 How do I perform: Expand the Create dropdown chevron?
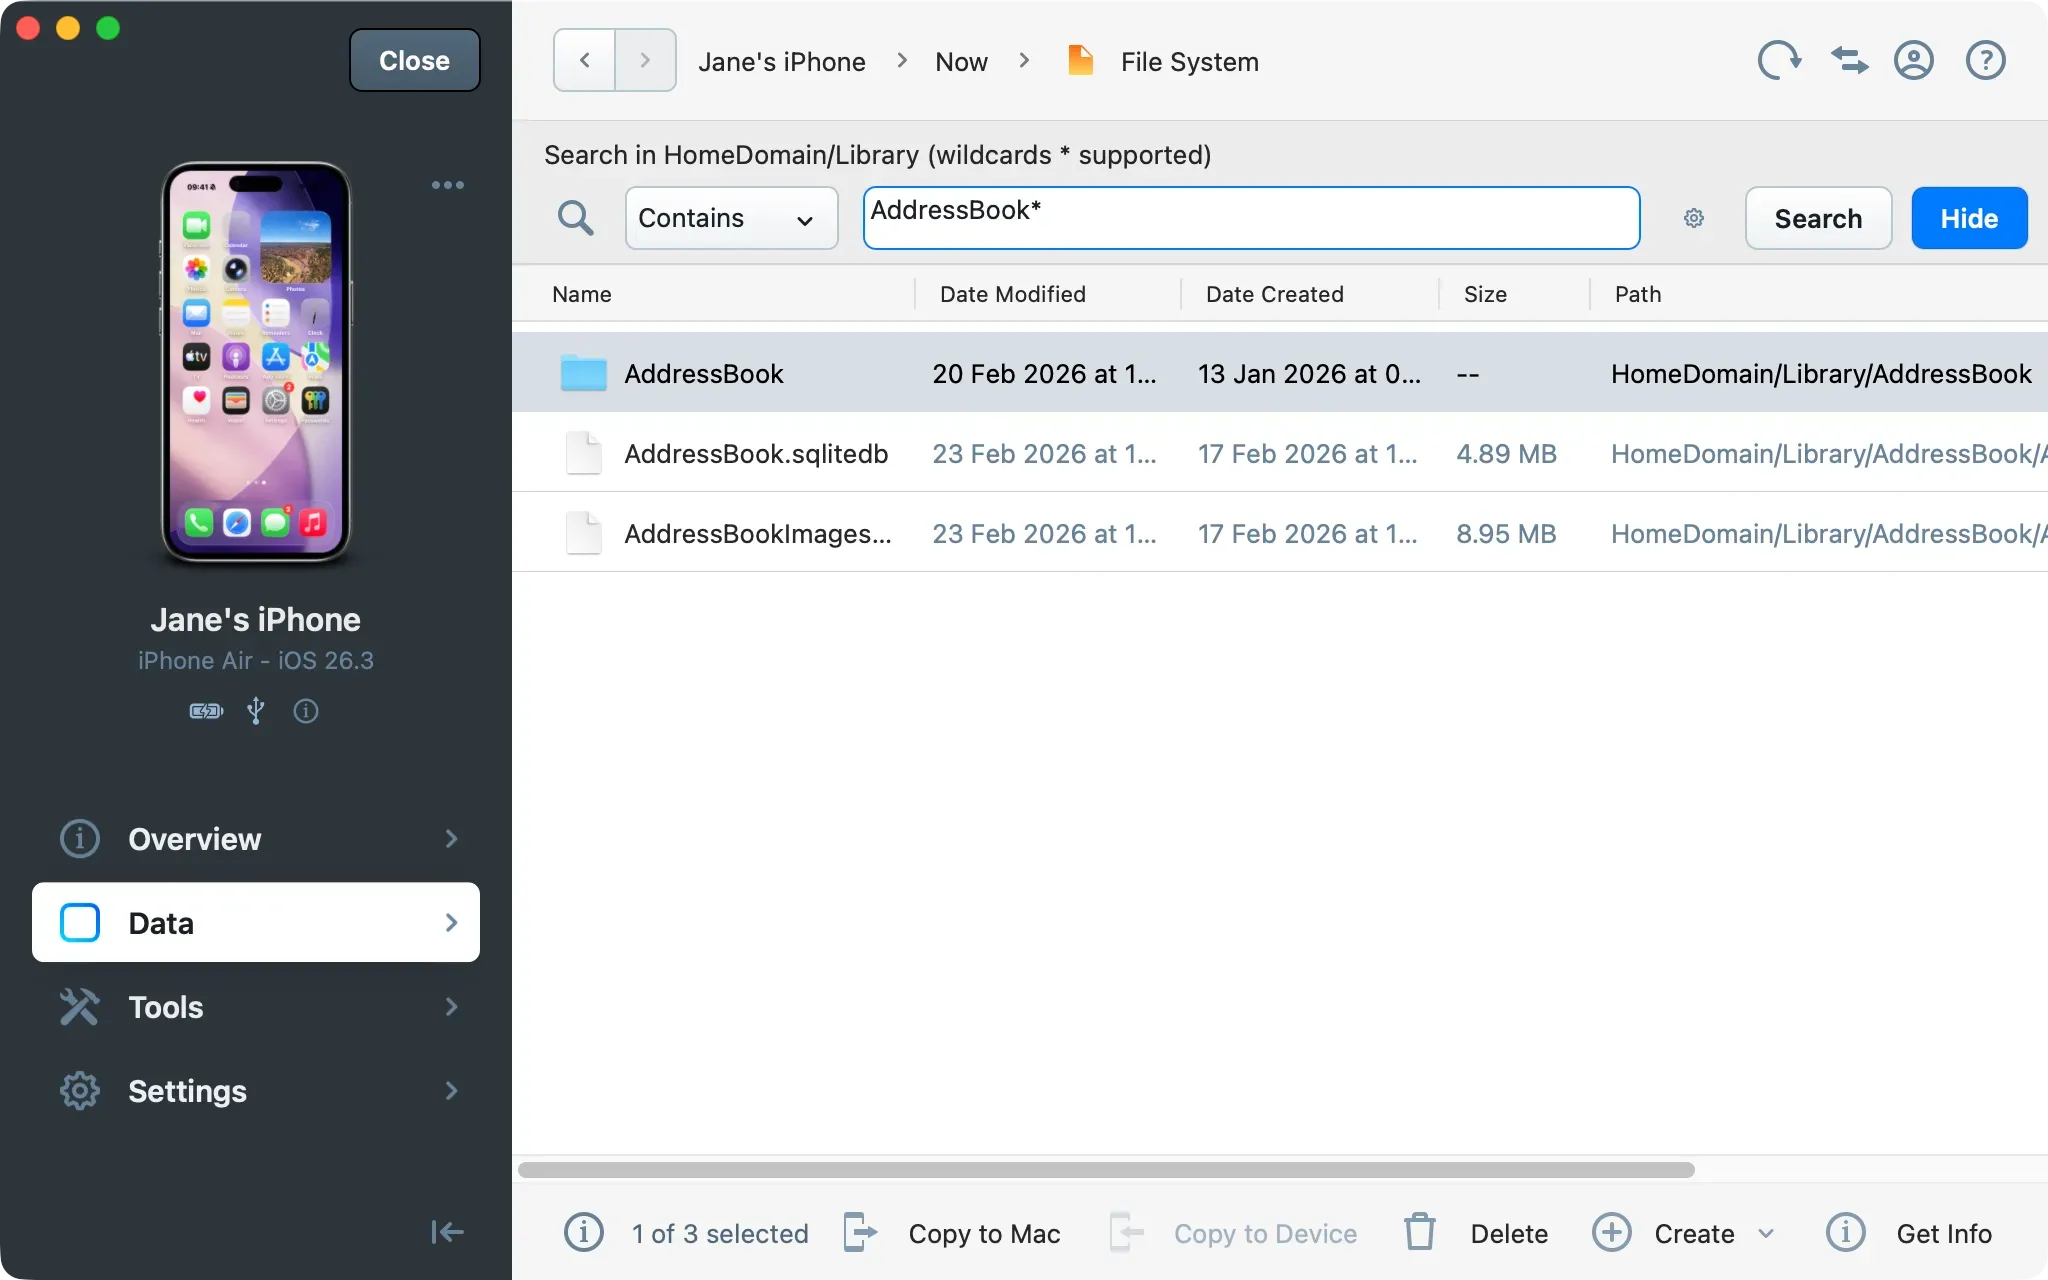tap(1766, 1233)
